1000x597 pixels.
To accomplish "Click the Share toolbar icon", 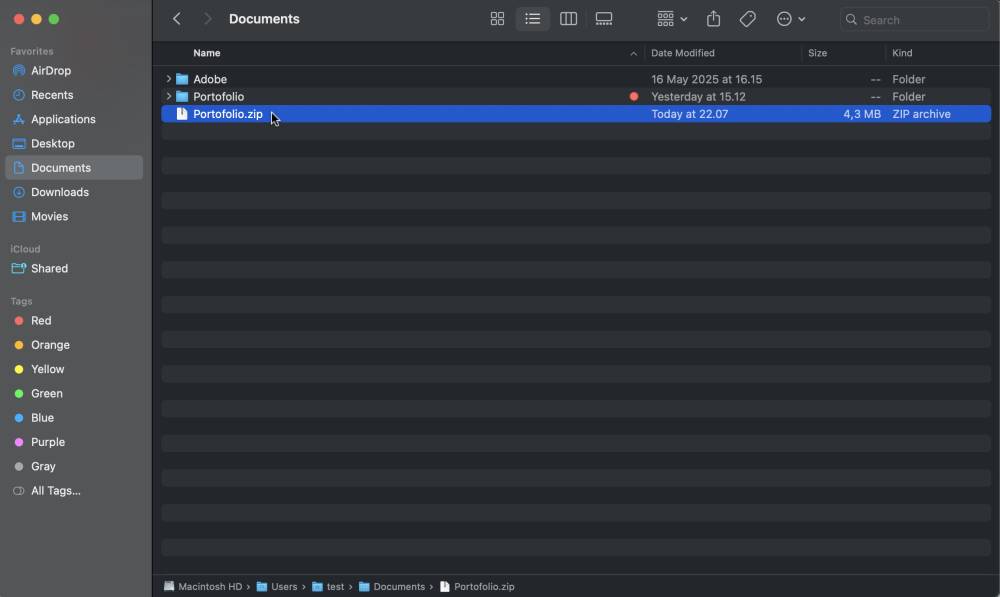I will (713, 19).
